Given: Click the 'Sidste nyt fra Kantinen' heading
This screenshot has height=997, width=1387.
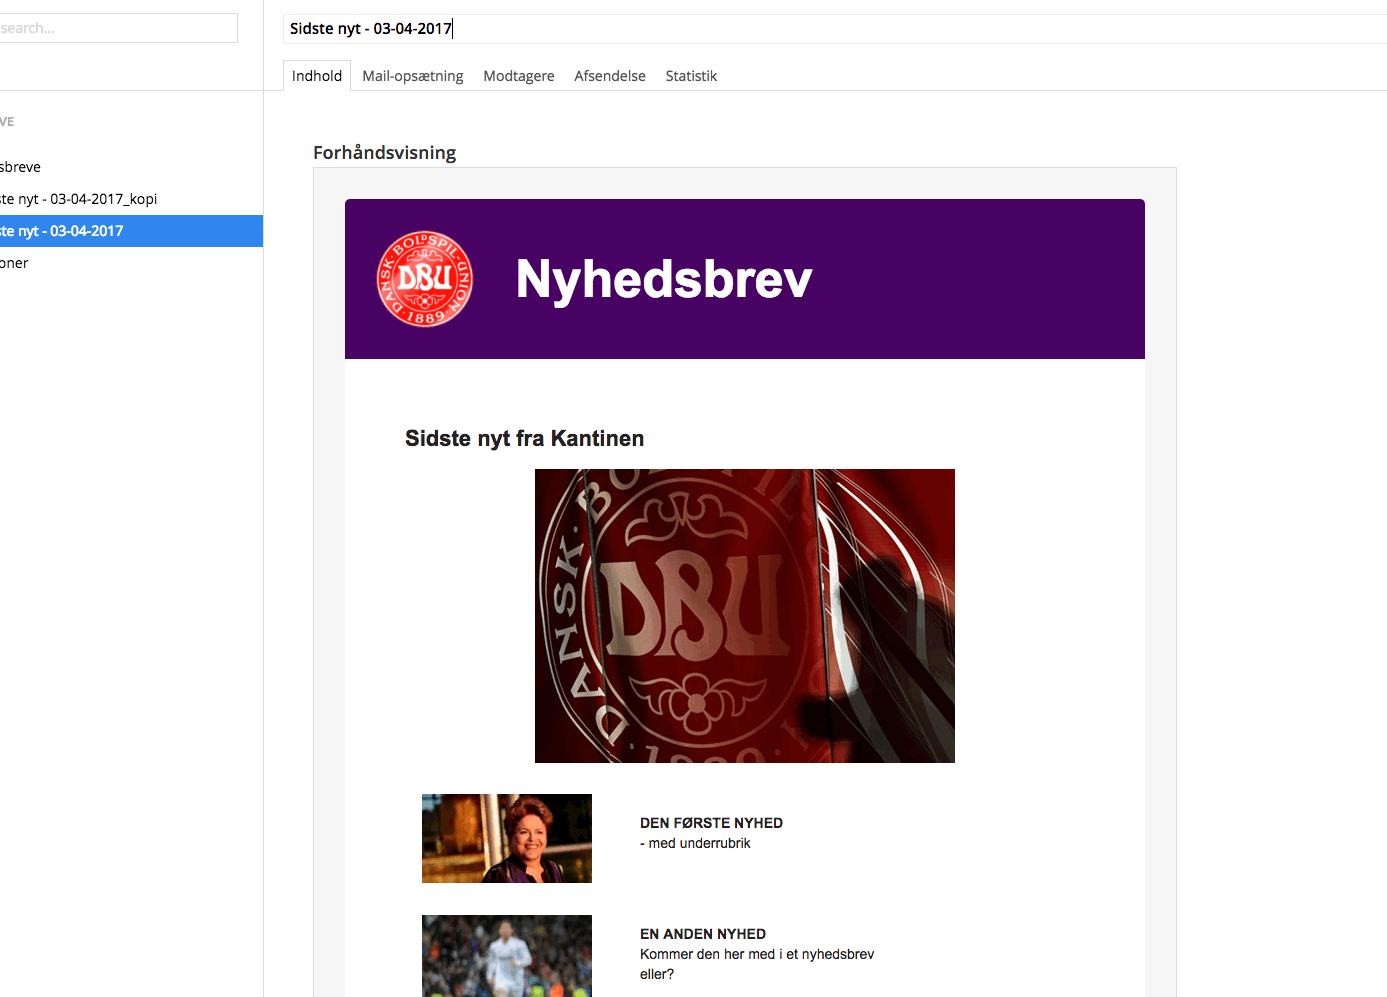Looking at the screenshot, I should pyautogui.click(x=524, y=438).
